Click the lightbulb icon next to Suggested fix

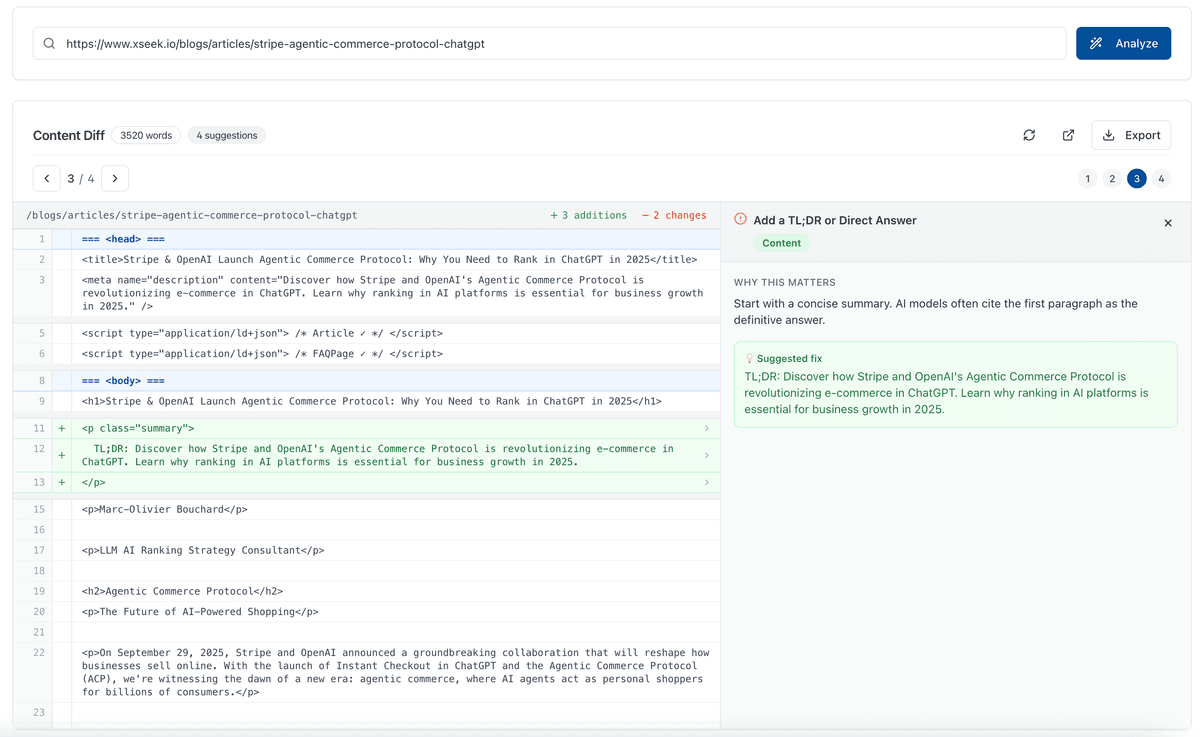pos(749,358)
